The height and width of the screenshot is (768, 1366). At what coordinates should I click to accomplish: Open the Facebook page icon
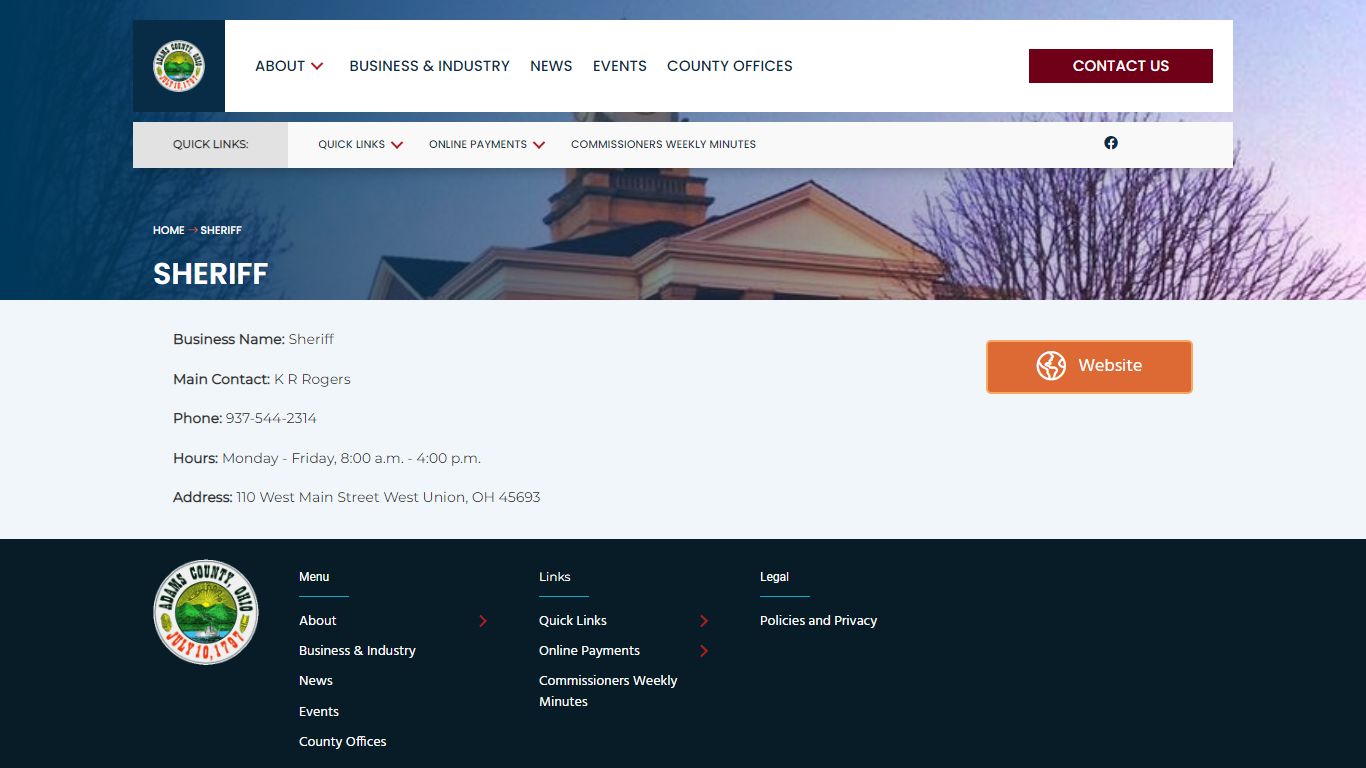(1111, 143)
